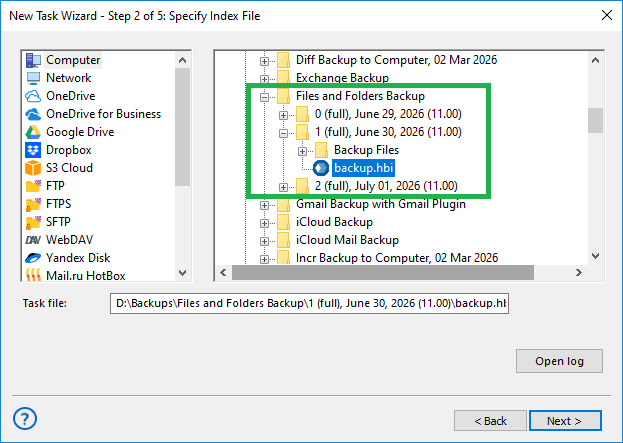The height and width of the screenshot is (443, 623).
Task: Select the WebDAV icon
Action: coord(33,240)
